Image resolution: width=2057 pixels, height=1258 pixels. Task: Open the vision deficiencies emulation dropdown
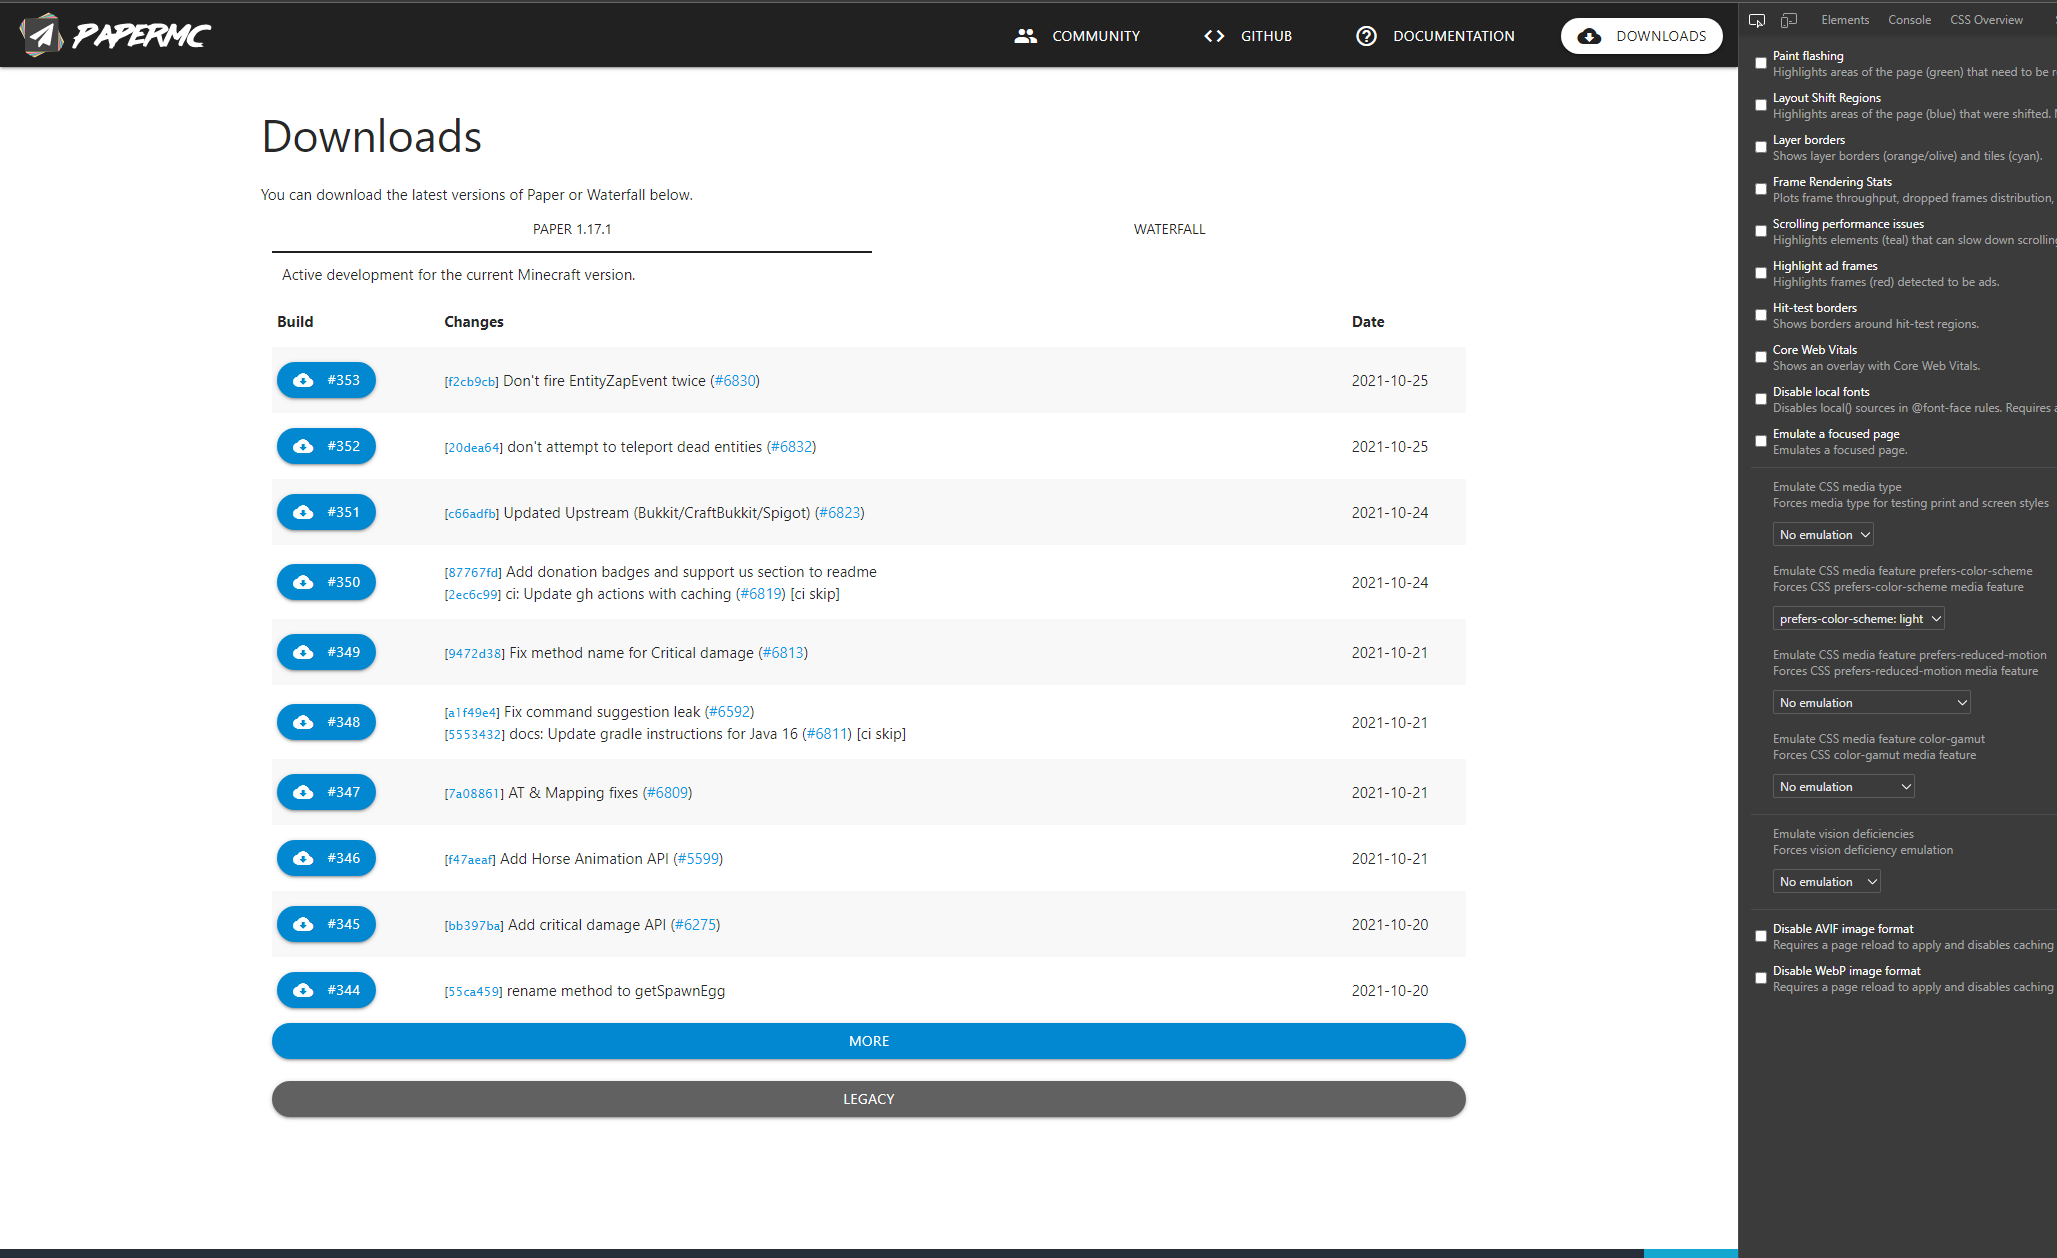coord(1826,881)
